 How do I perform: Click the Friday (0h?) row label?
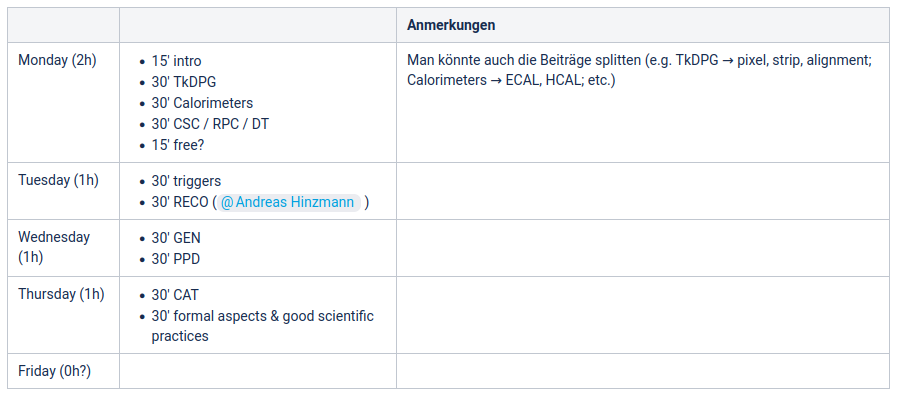pos(55,371)
